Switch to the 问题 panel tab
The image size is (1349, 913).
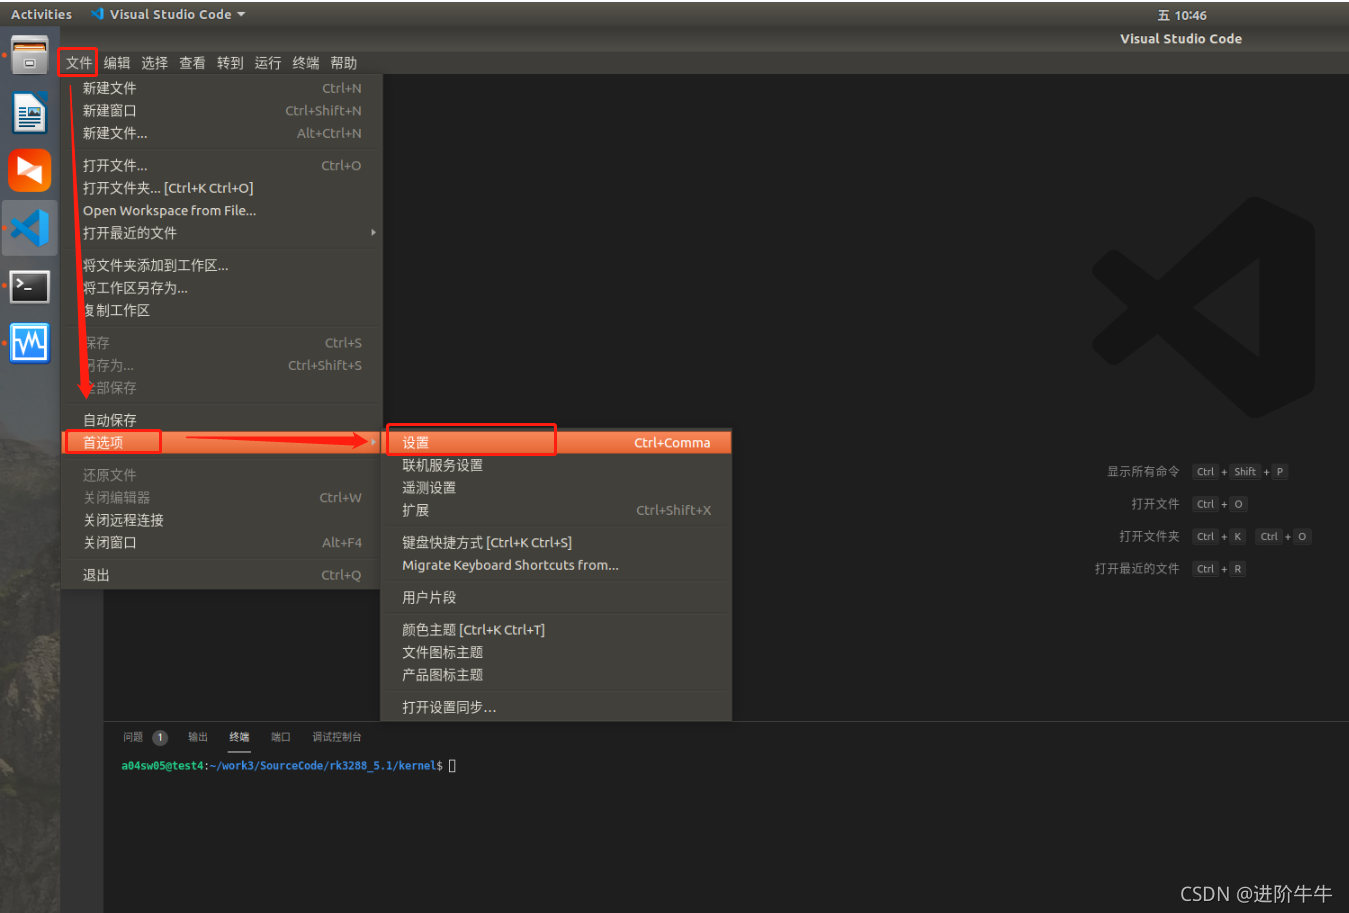(x=133, y=737)
